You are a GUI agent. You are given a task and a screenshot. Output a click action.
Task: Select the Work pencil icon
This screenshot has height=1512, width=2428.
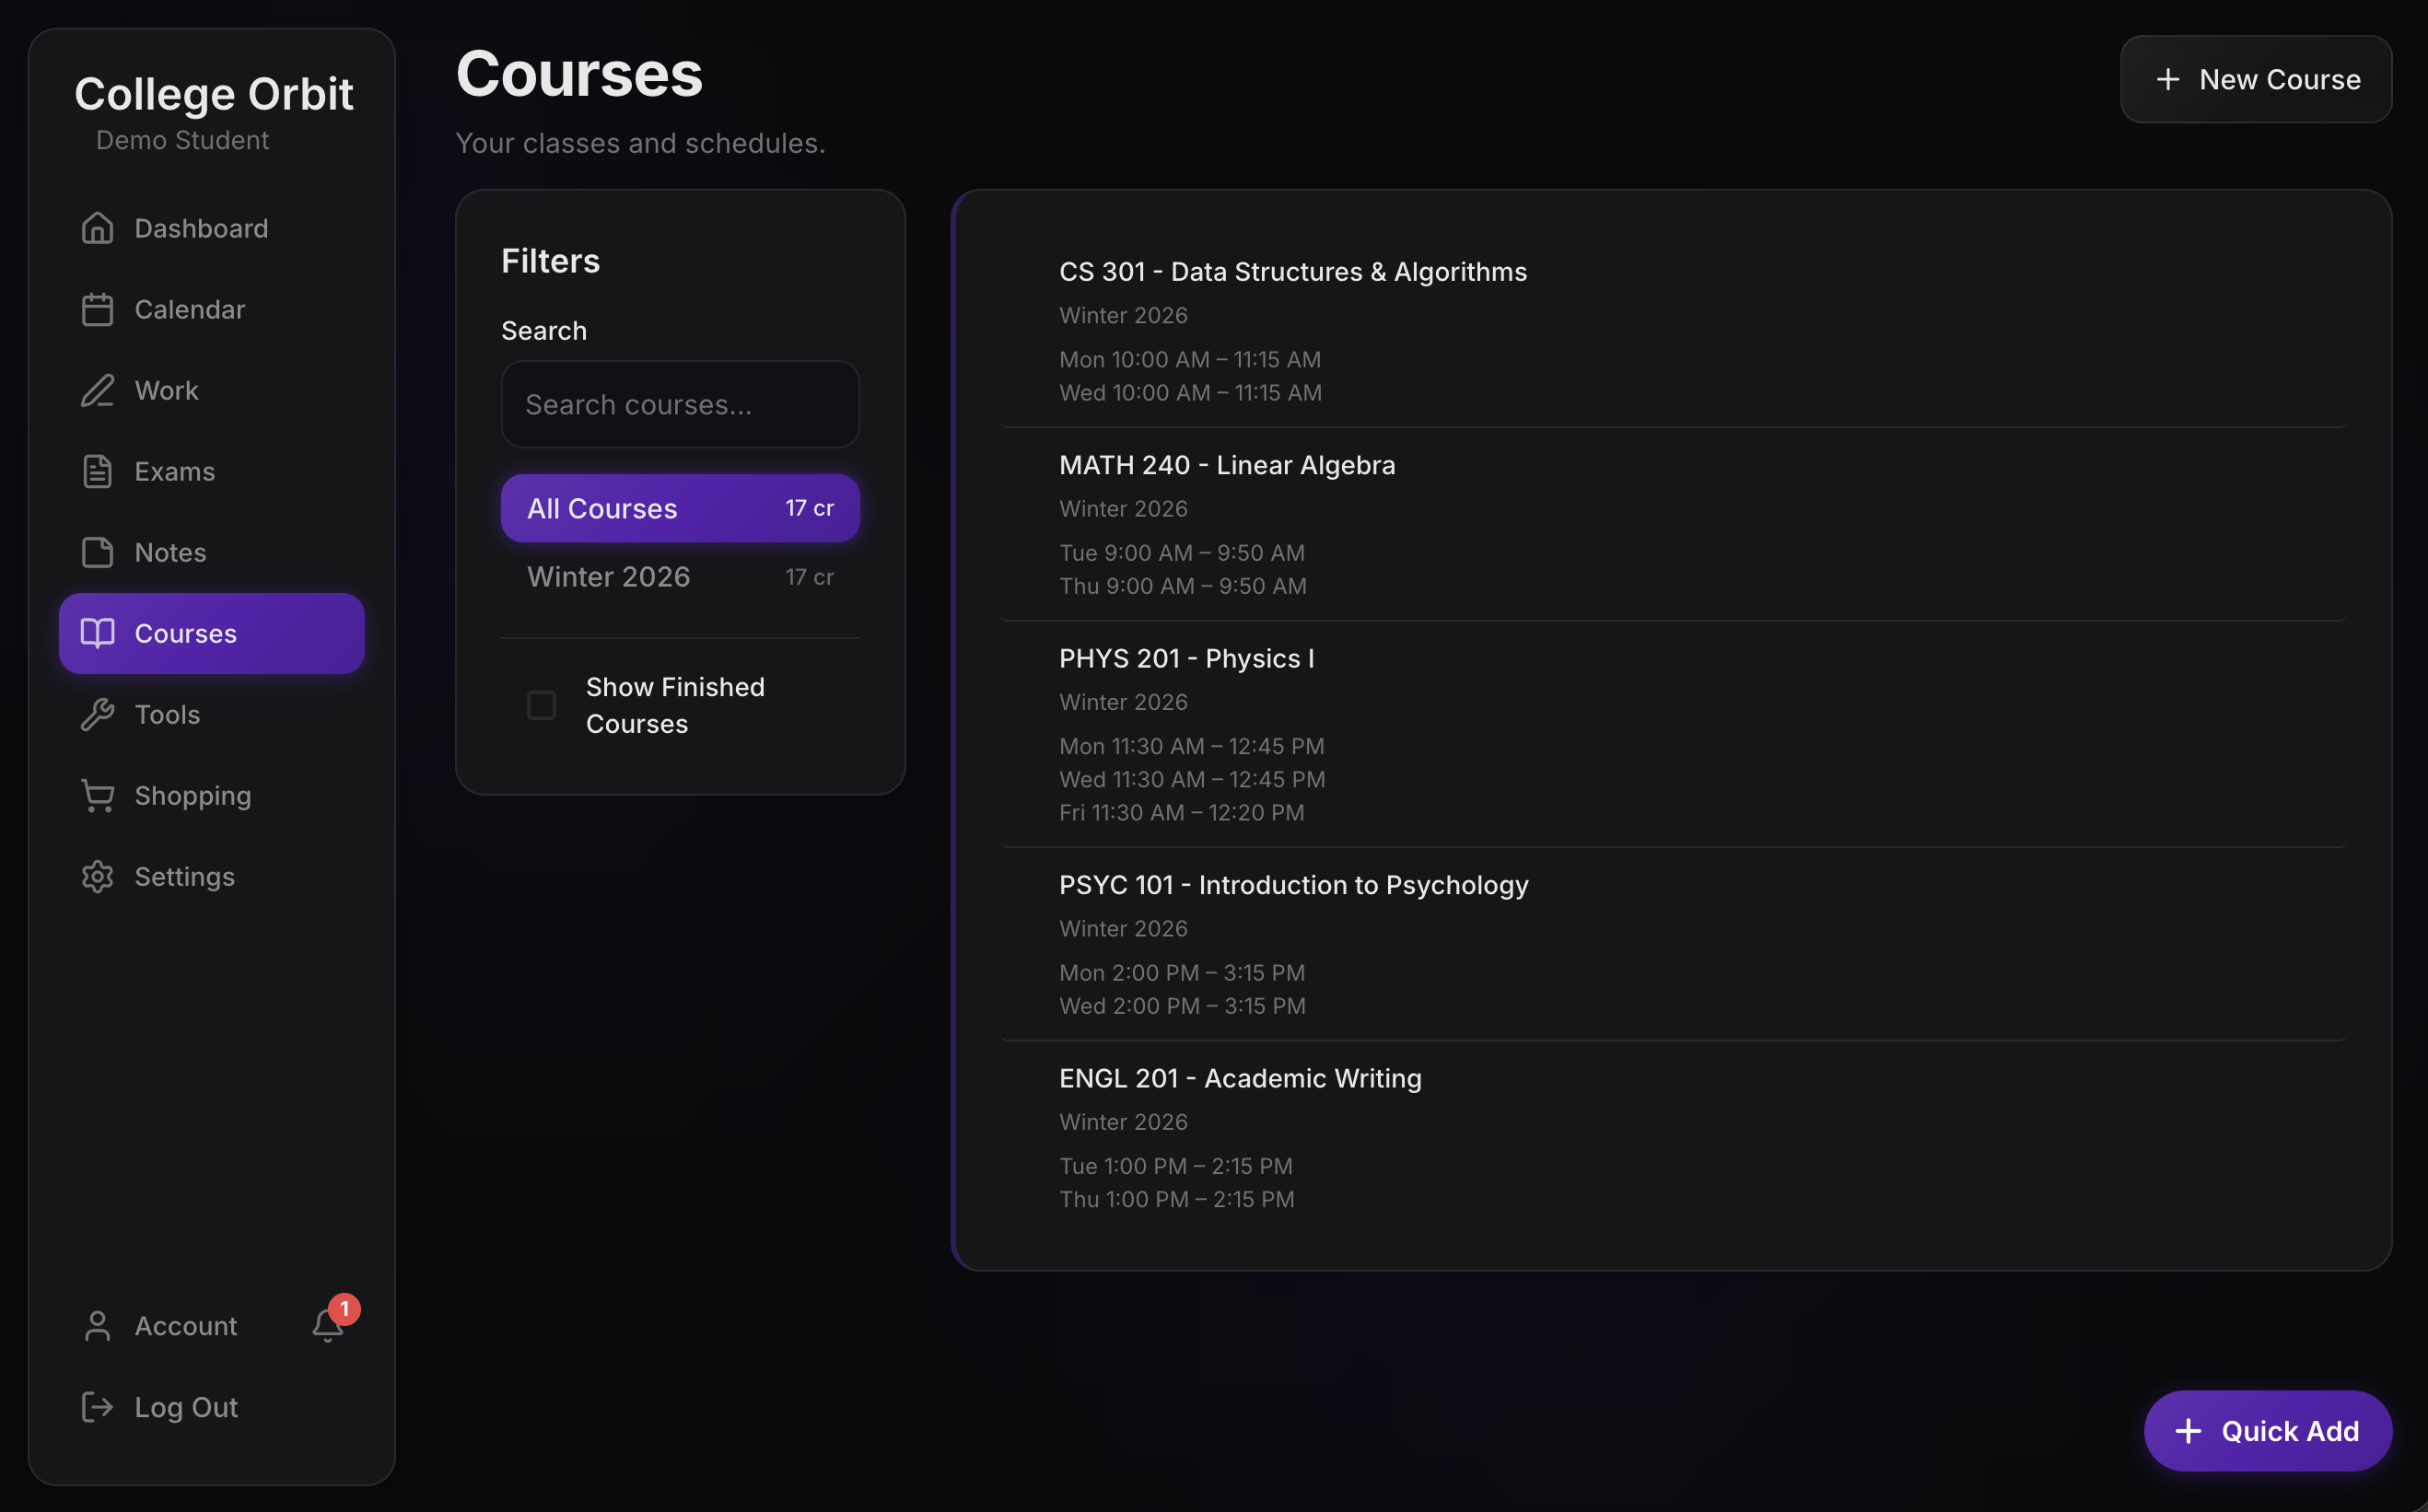(x=97, y=390)
